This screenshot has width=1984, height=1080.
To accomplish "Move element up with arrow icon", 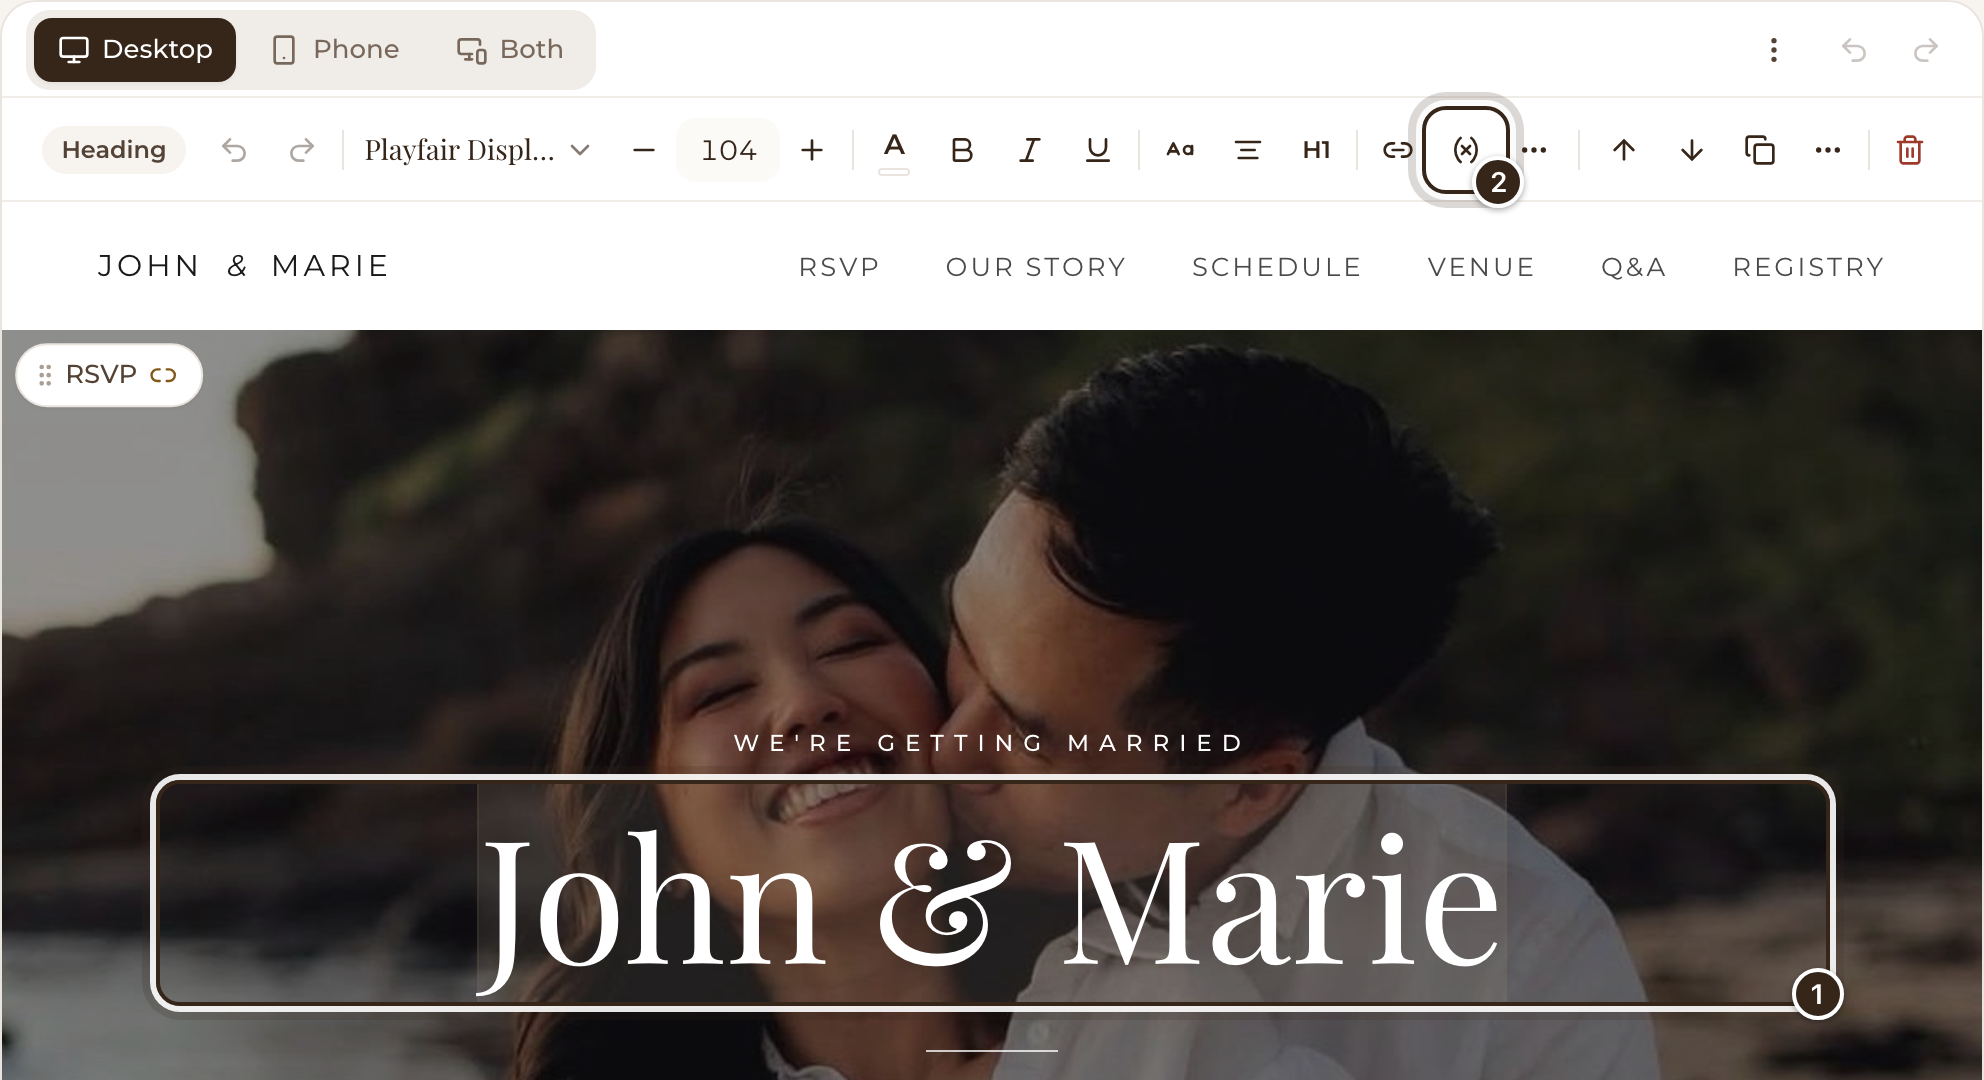I will tap(1624, 150).
